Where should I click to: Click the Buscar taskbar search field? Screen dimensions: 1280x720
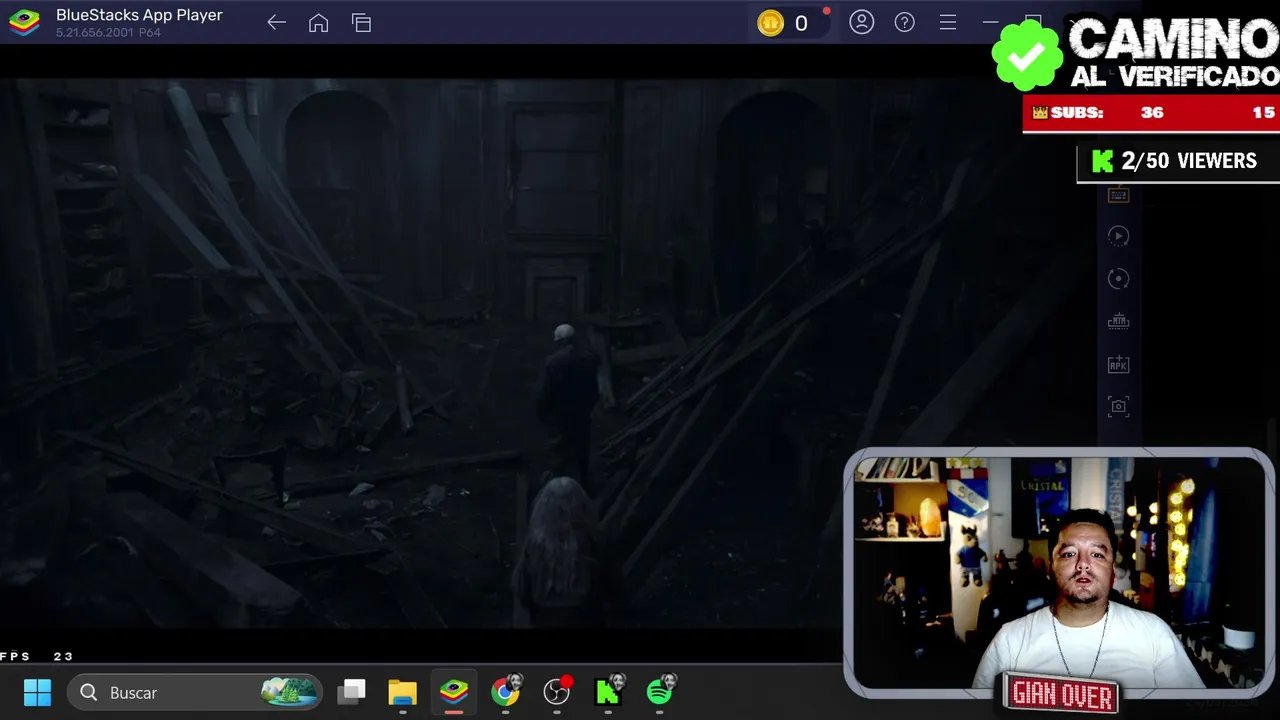click(194, 692)
